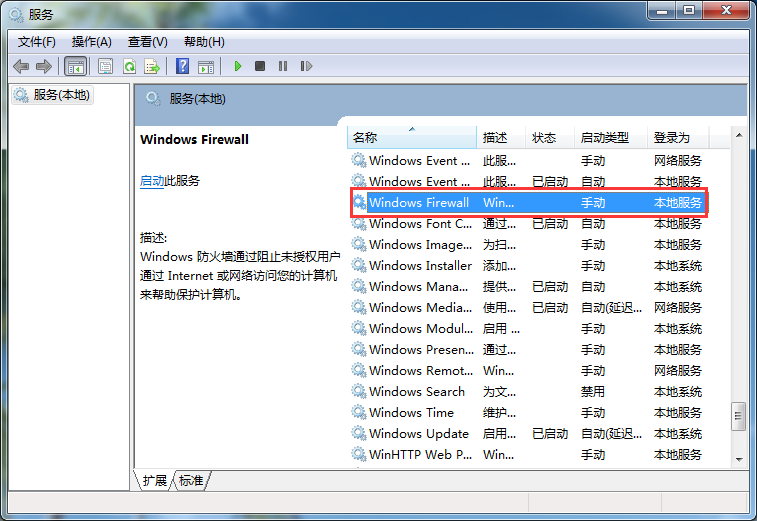This screenshot has width=757, height=521.
Task: Click the services window icon in title bar
Action: pos(16,14)
